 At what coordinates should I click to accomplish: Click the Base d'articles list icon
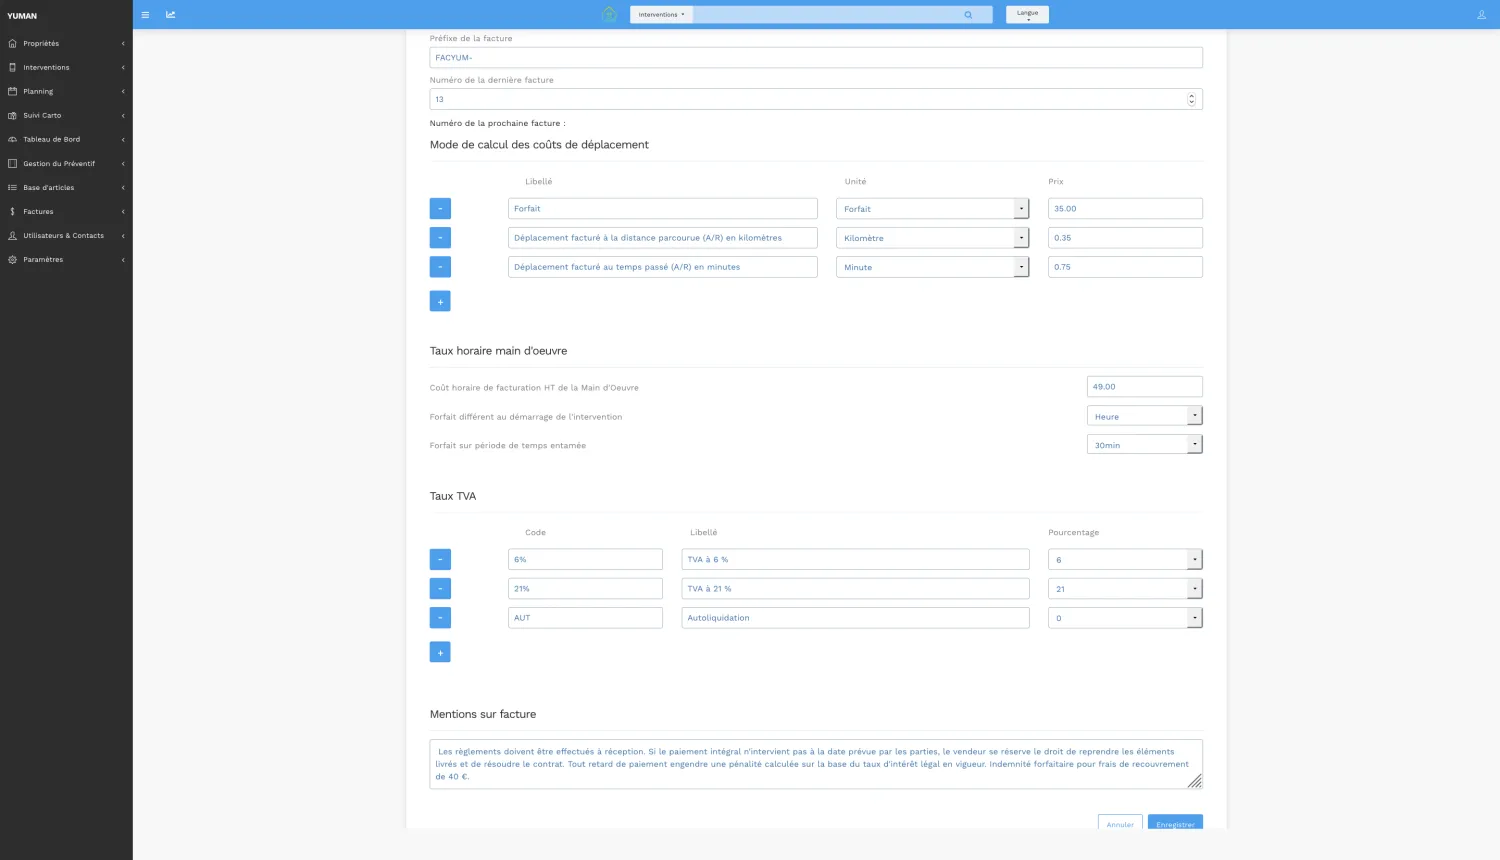click(x=12, y=188)
